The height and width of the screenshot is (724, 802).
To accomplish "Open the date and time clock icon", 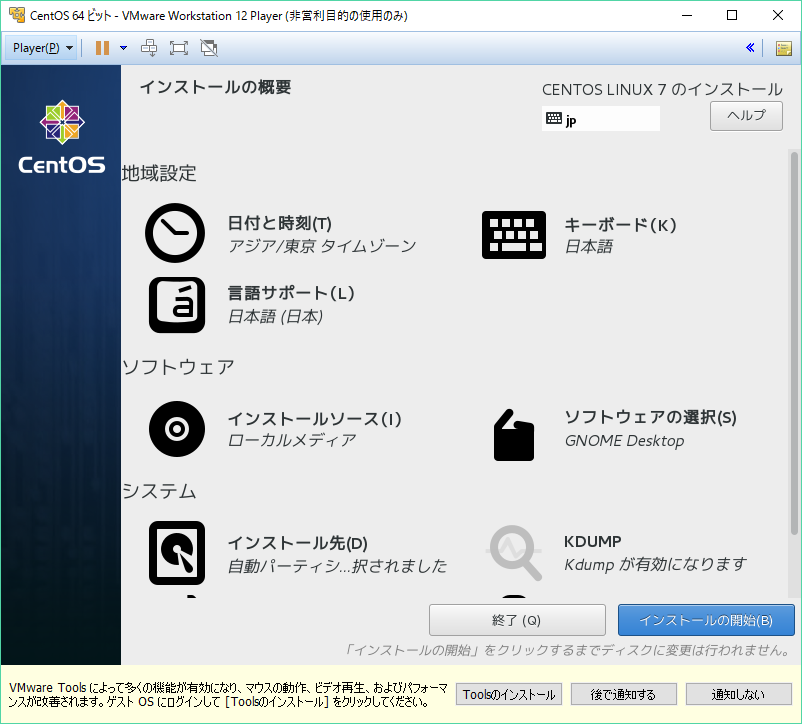I will [175, 233].
